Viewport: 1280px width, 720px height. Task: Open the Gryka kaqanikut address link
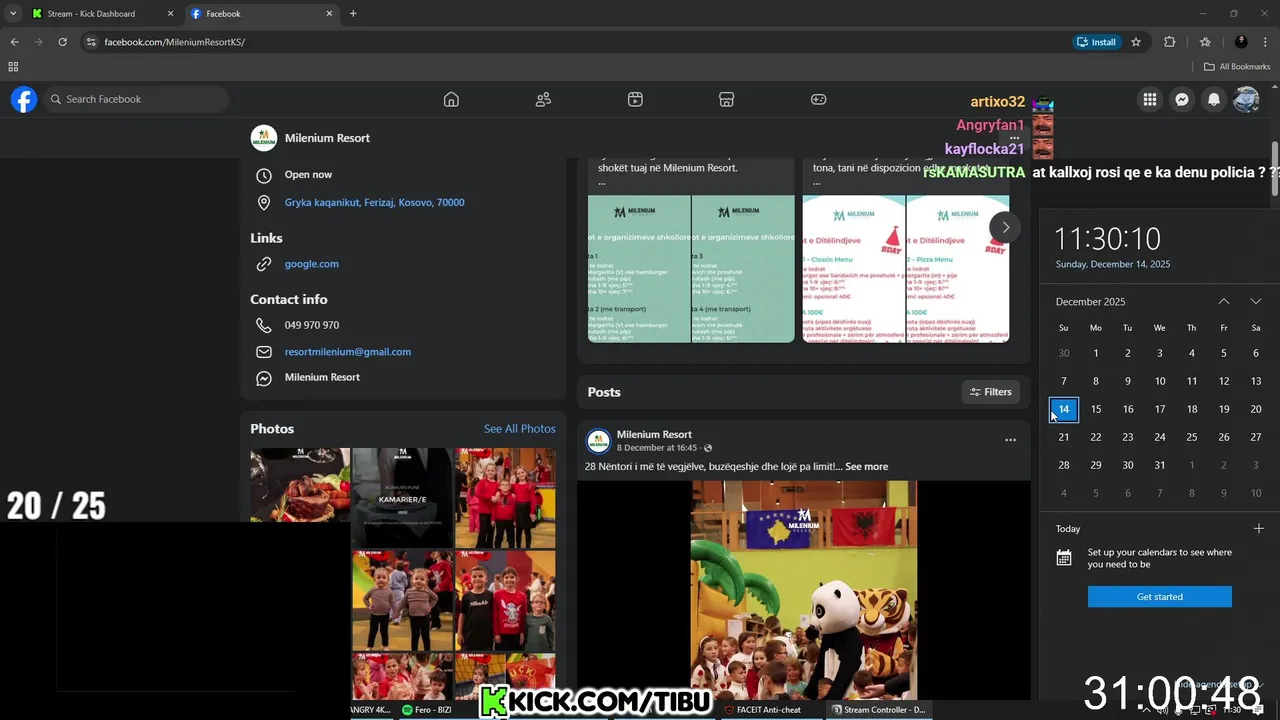374,202
